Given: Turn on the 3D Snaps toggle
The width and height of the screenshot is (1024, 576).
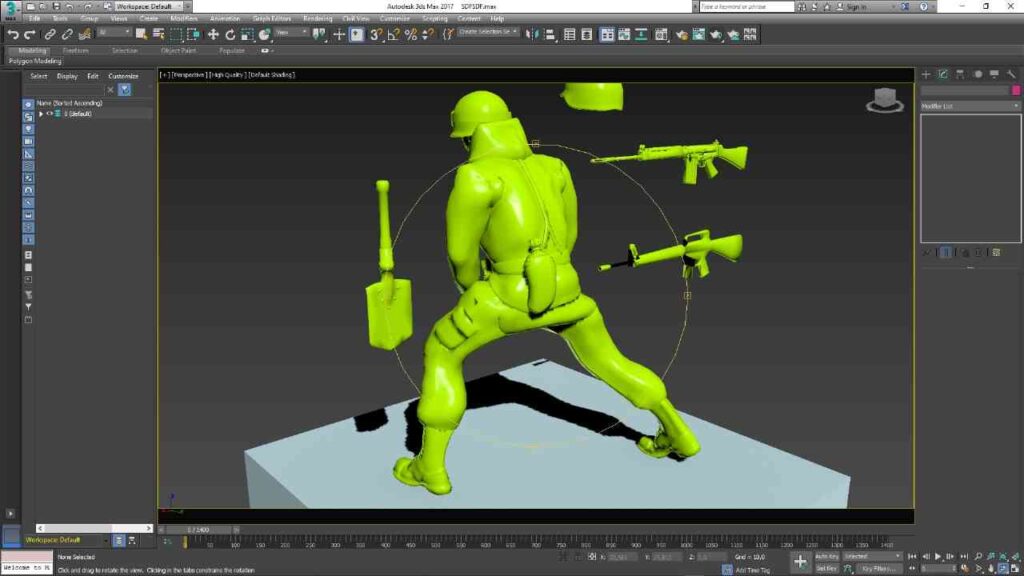Looking at the screenshot, I should (375, 35).
